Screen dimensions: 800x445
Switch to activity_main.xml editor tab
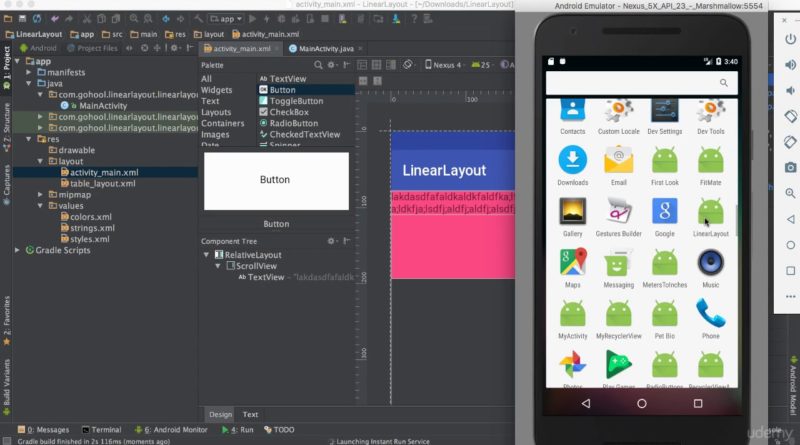[x=241, y=48]
